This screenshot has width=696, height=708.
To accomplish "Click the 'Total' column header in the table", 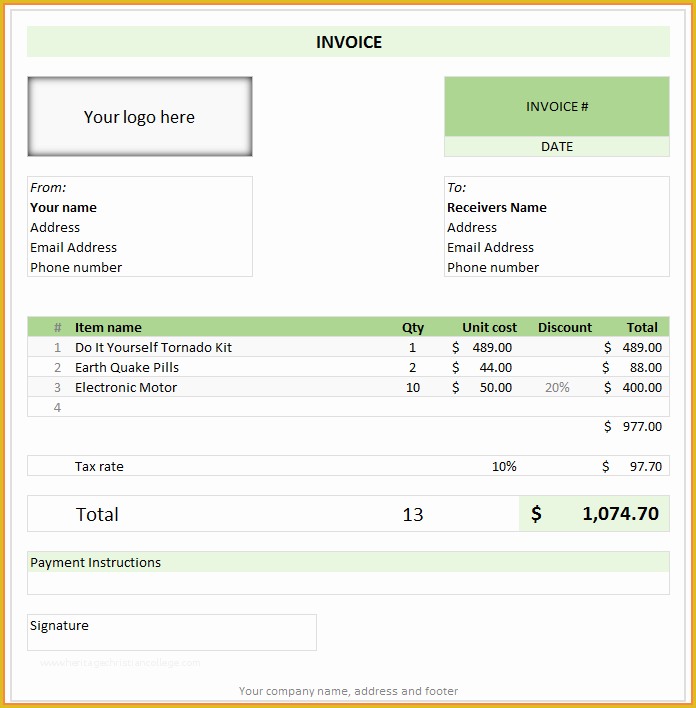I will [642, 327].
